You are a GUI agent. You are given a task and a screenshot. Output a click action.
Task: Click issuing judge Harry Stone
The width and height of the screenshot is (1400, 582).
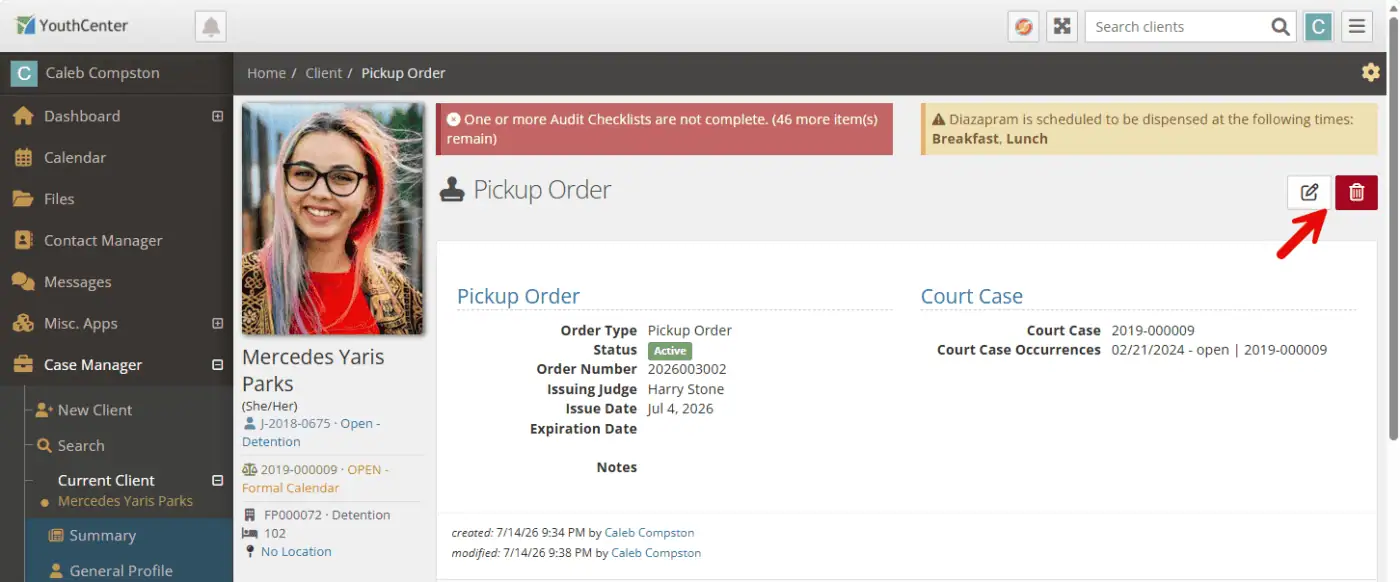pyautogui.click(x=686, y=389)
